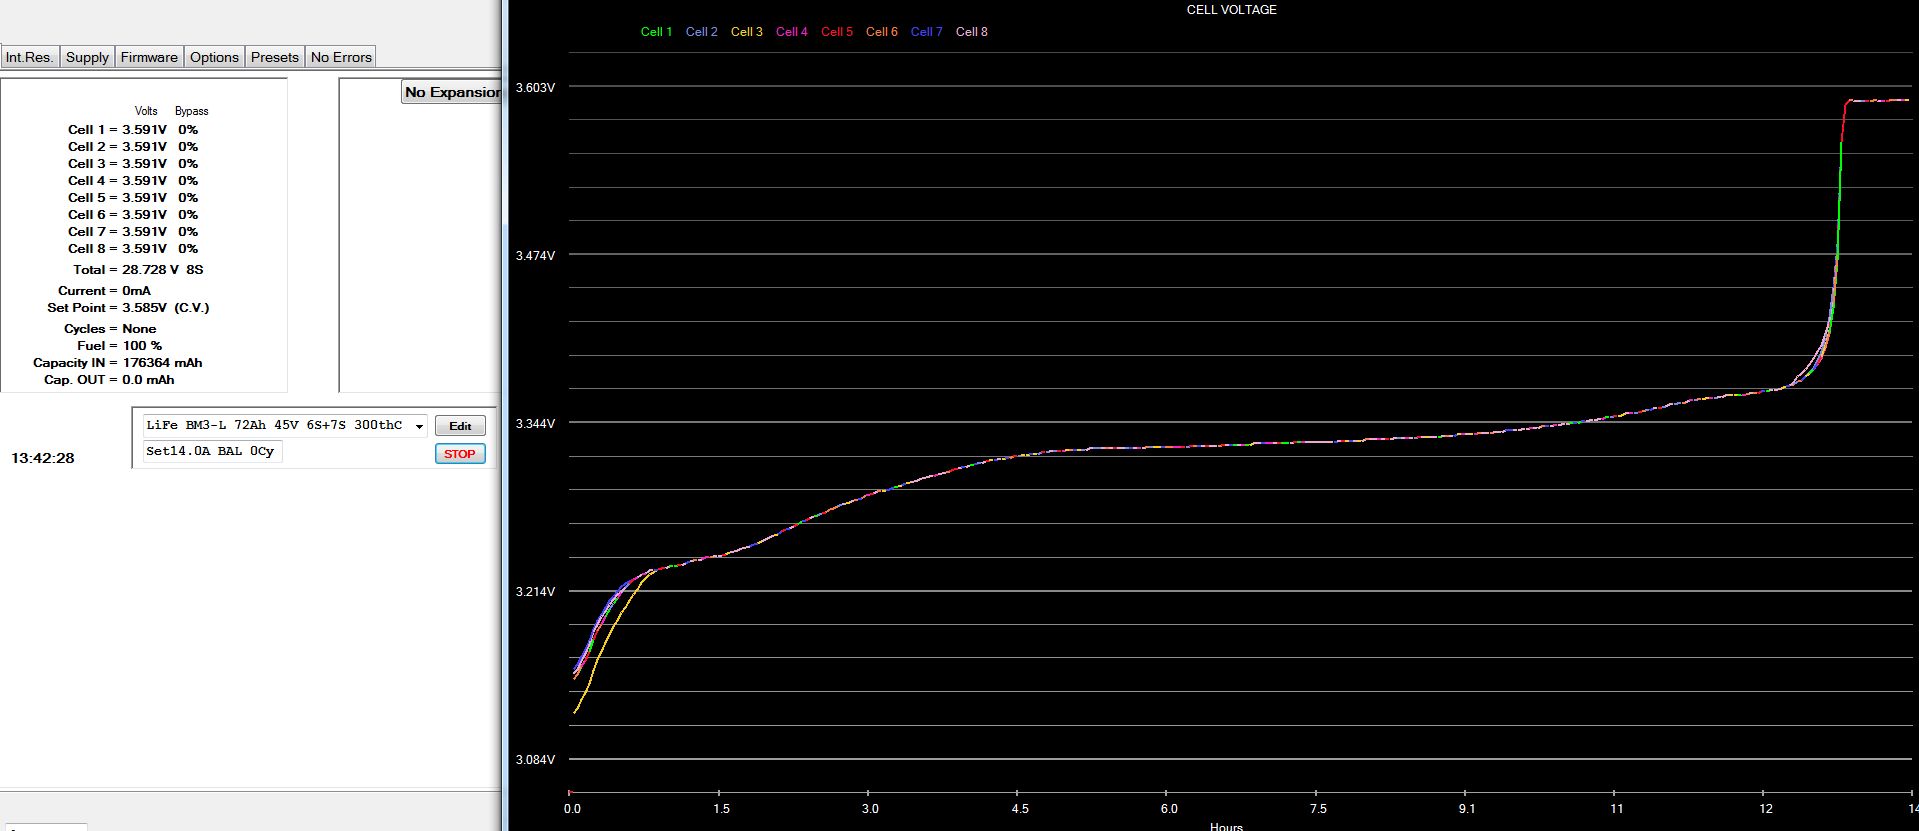1919x831 pixels.
Task: Click the No Errors status tab
Action: pyautogui.click(x=341, y=57)
